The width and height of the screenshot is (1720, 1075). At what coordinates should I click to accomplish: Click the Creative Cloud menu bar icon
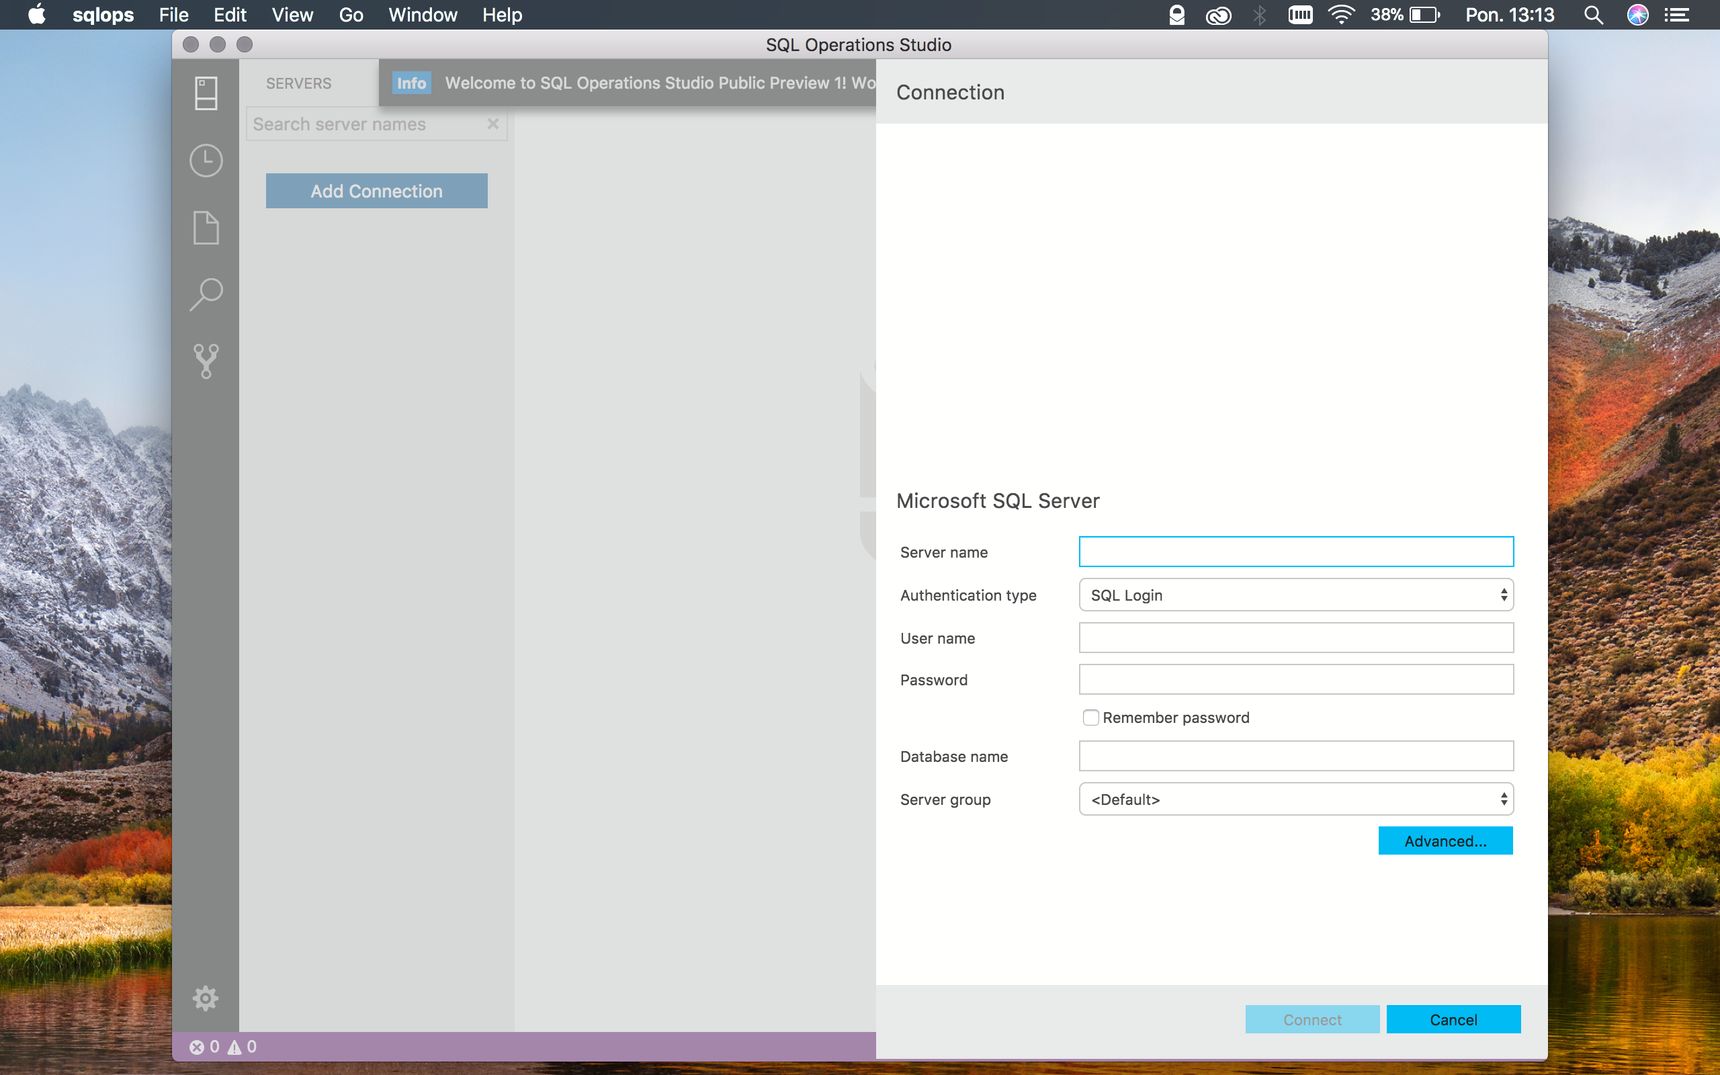click(1218, 15)
